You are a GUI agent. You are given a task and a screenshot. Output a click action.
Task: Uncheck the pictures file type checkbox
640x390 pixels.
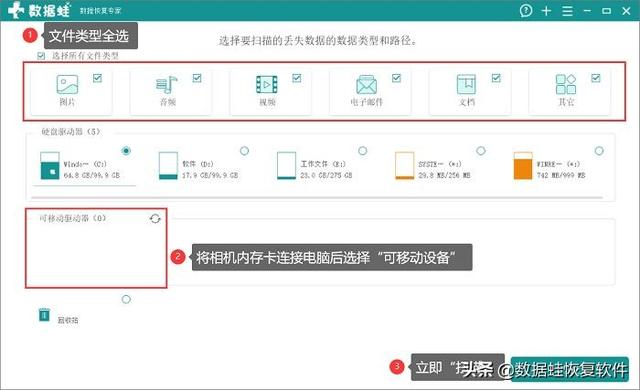[x=97, y=78]
